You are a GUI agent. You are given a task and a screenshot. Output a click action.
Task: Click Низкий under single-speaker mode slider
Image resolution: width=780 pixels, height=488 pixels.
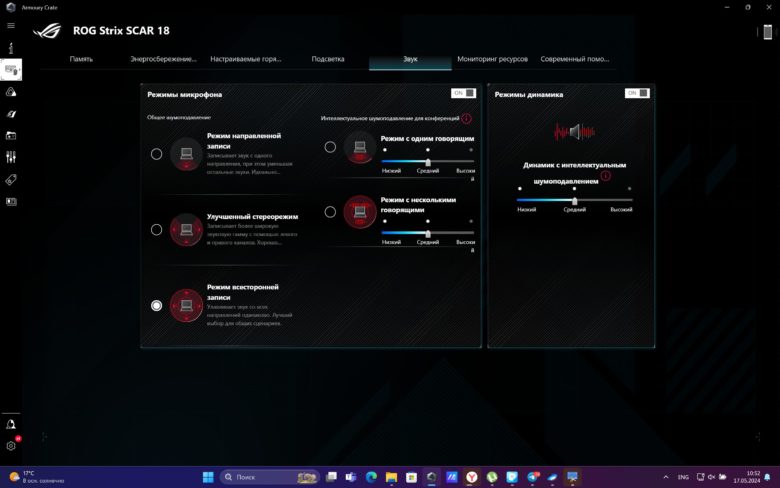click(x=391, y=171)
